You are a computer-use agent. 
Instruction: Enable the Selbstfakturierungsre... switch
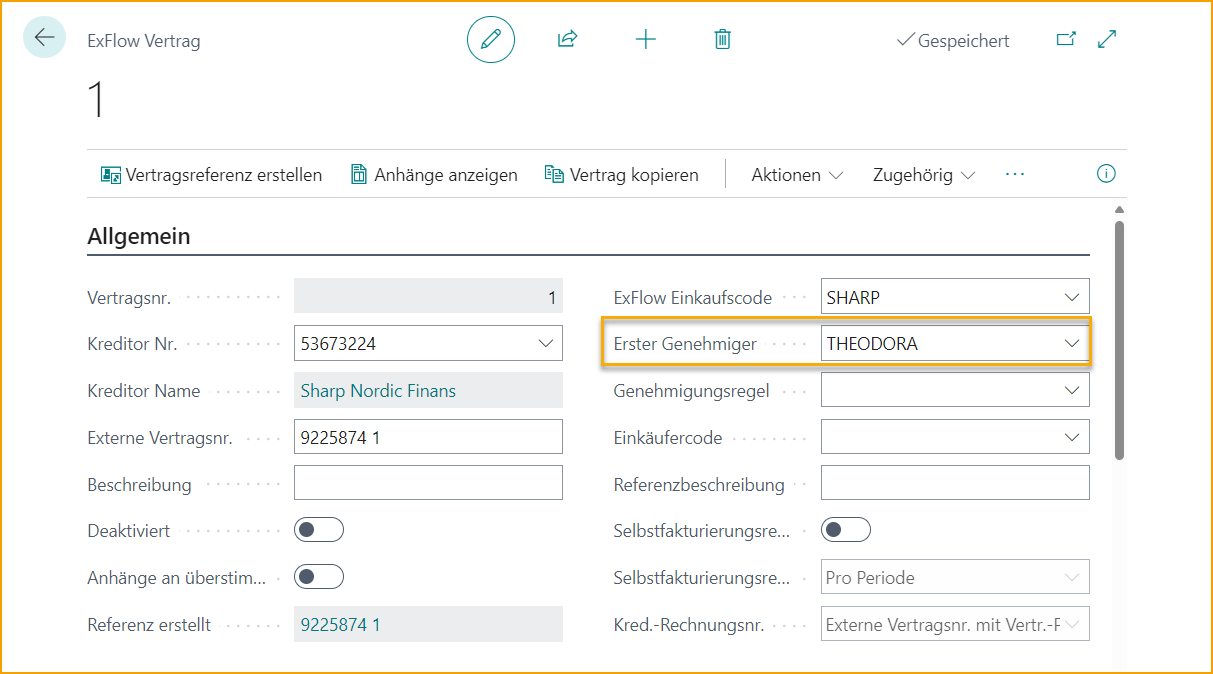tap(845, 529)
